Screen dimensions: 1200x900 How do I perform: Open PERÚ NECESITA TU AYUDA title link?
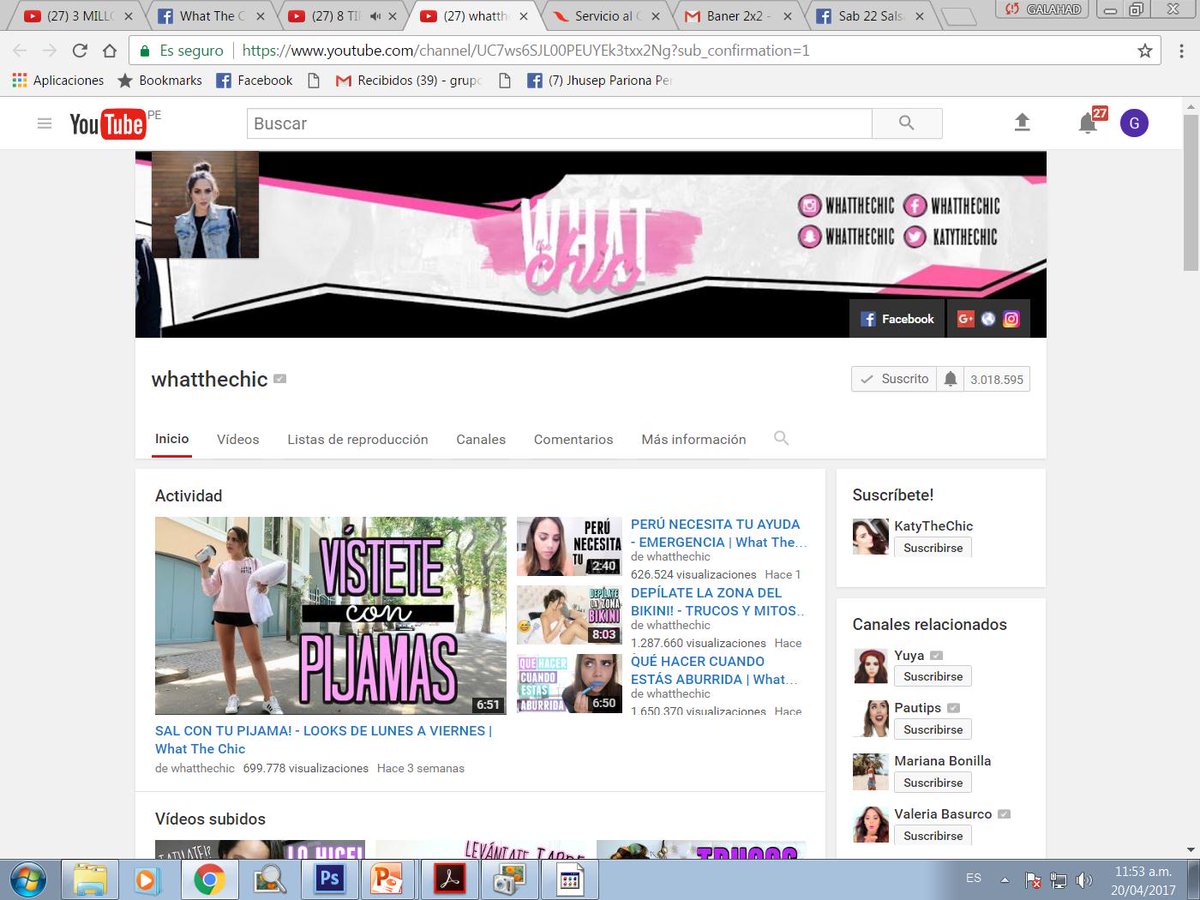coord(718,533)
